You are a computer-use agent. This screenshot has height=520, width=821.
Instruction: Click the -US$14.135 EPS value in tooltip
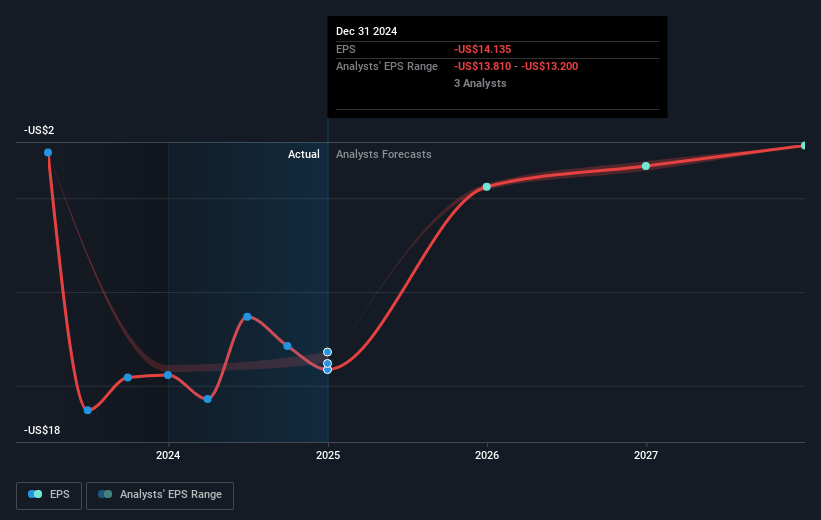click(x=482, y=49)
